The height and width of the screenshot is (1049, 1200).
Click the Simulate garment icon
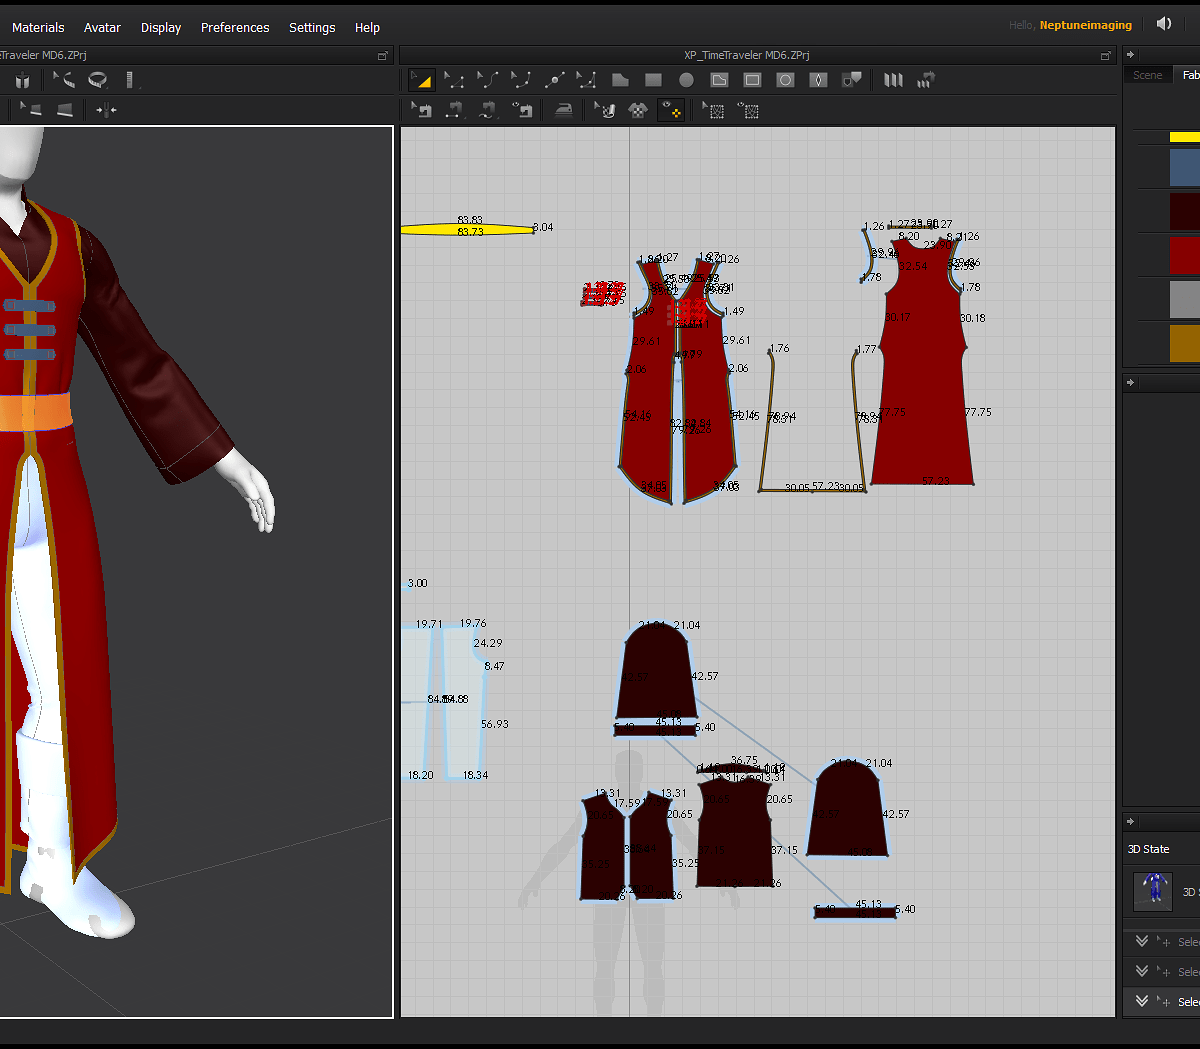click(x=22, y=80)
